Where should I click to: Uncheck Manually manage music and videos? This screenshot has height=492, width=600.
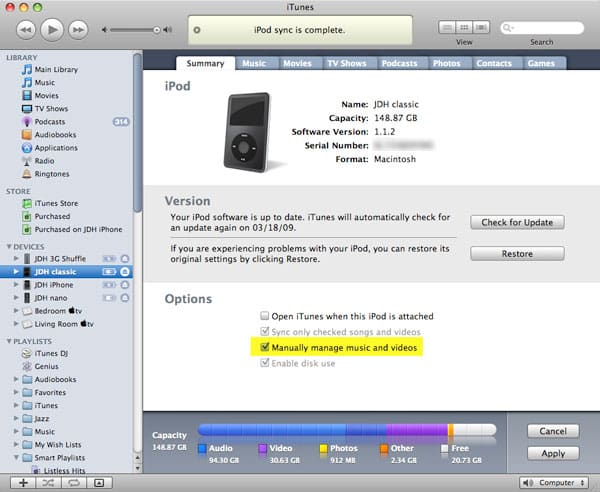point(265,347)
